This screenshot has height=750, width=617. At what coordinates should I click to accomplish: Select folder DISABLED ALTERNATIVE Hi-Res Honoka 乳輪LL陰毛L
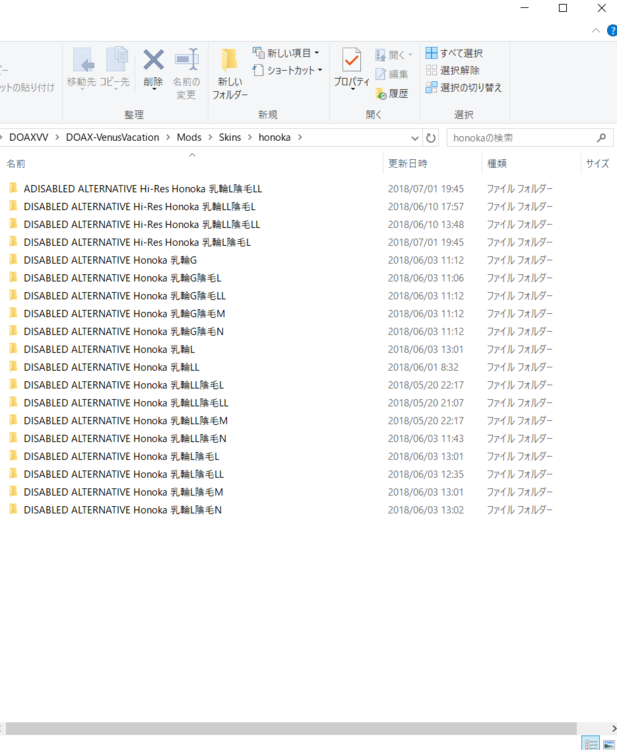[139, 207]
